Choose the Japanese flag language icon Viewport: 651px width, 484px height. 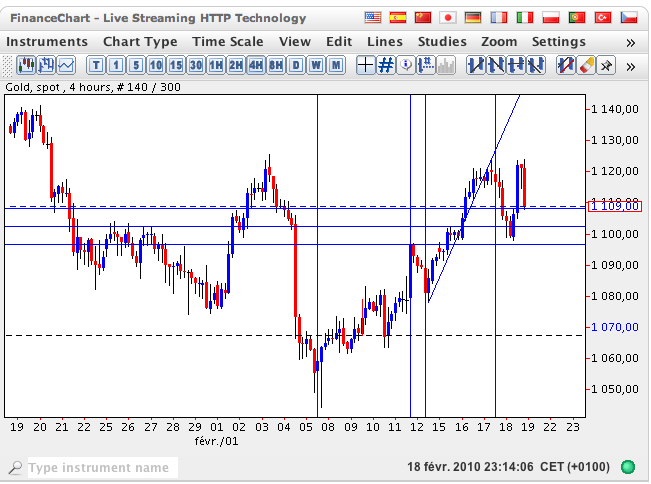coord(448,18)
